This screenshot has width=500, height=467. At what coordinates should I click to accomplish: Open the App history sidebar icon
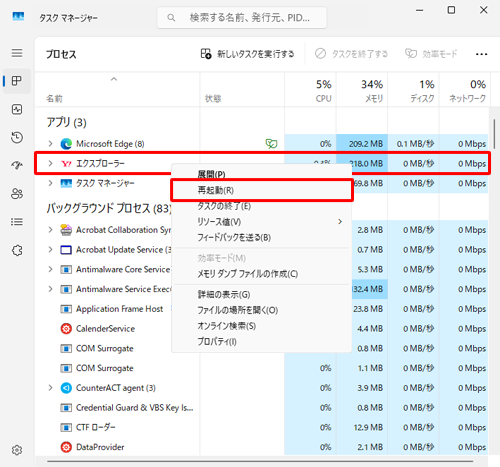pos(17,137)
